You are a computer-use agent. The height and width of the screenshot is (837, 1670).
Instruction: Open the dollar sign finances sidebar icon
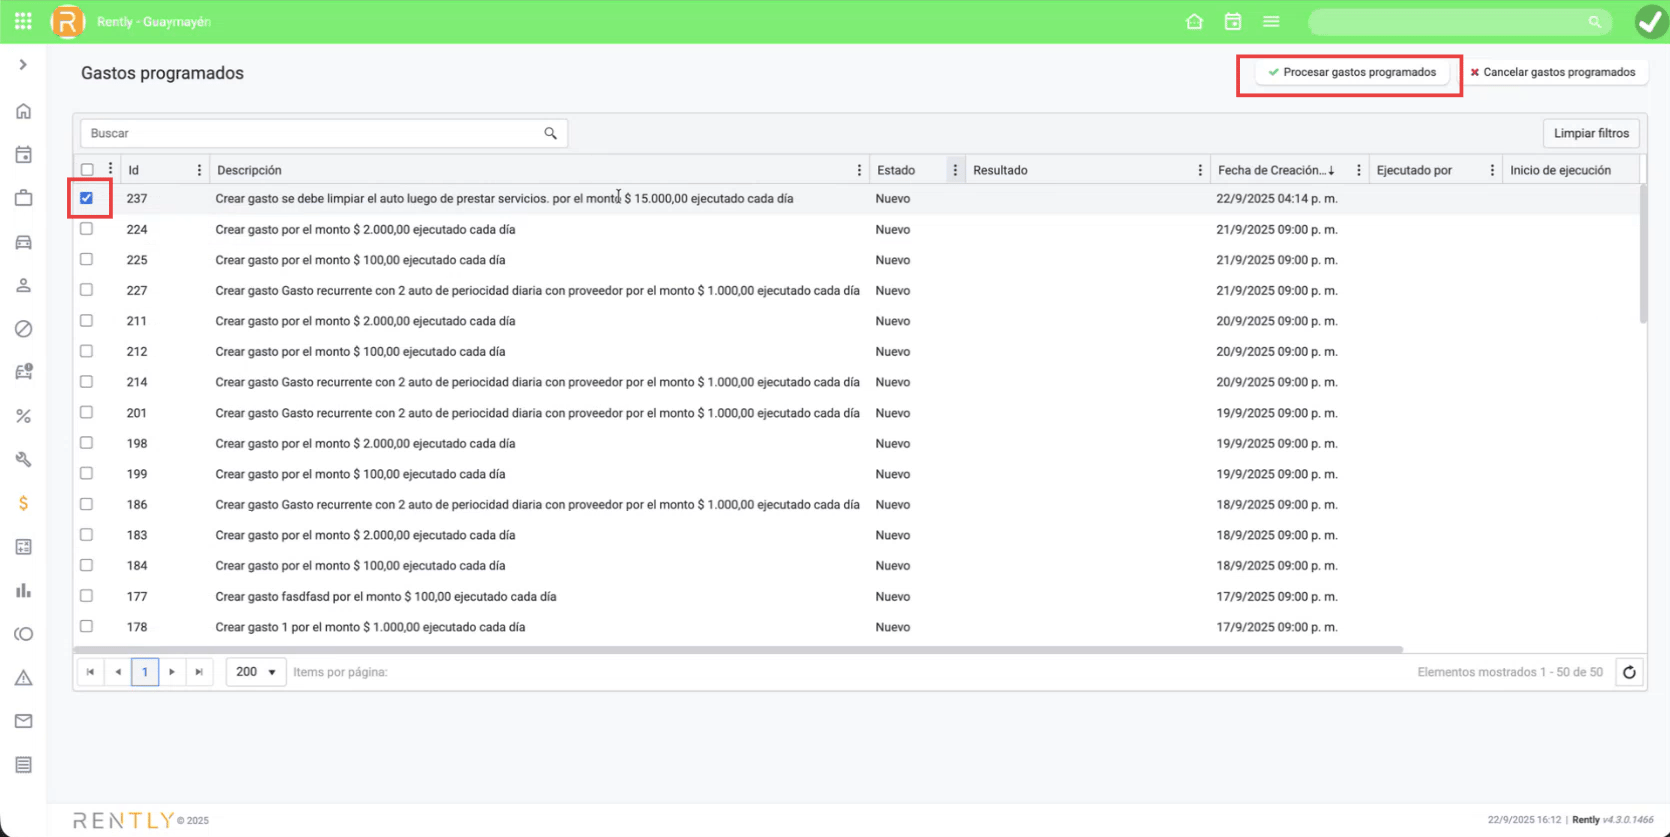point(23,503)
